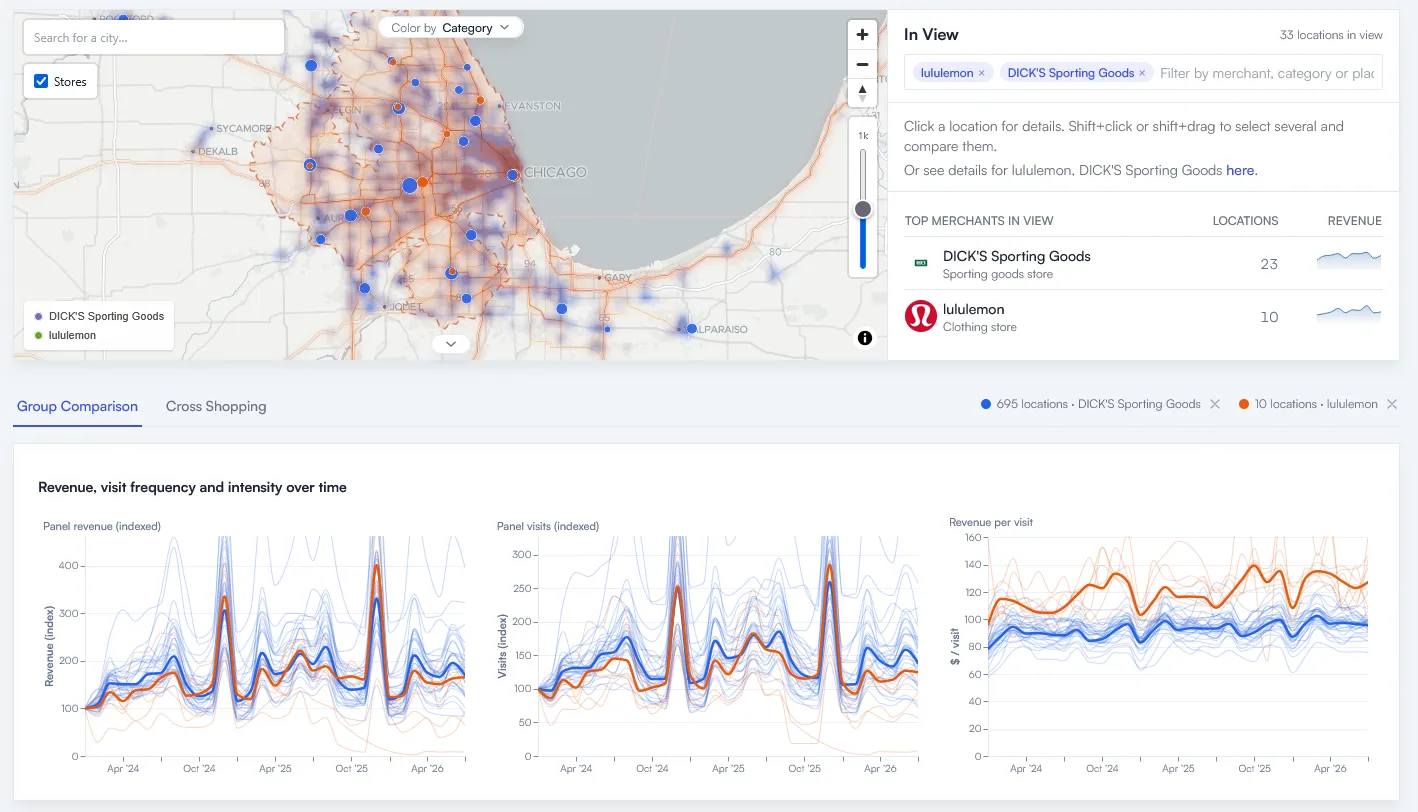Select lululemon merchant row
1418x812 pixels.
click(1143, 317)
